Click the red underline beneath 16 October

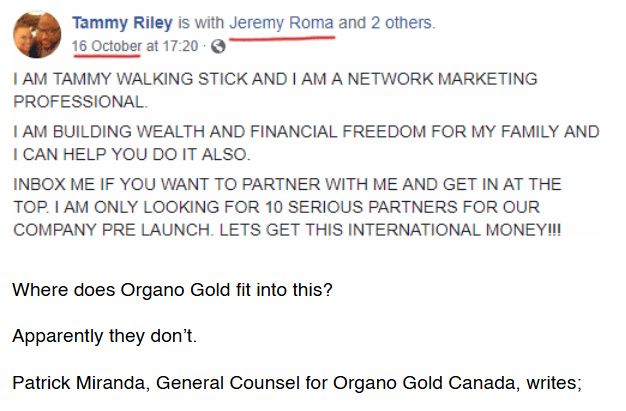[107, 56]
